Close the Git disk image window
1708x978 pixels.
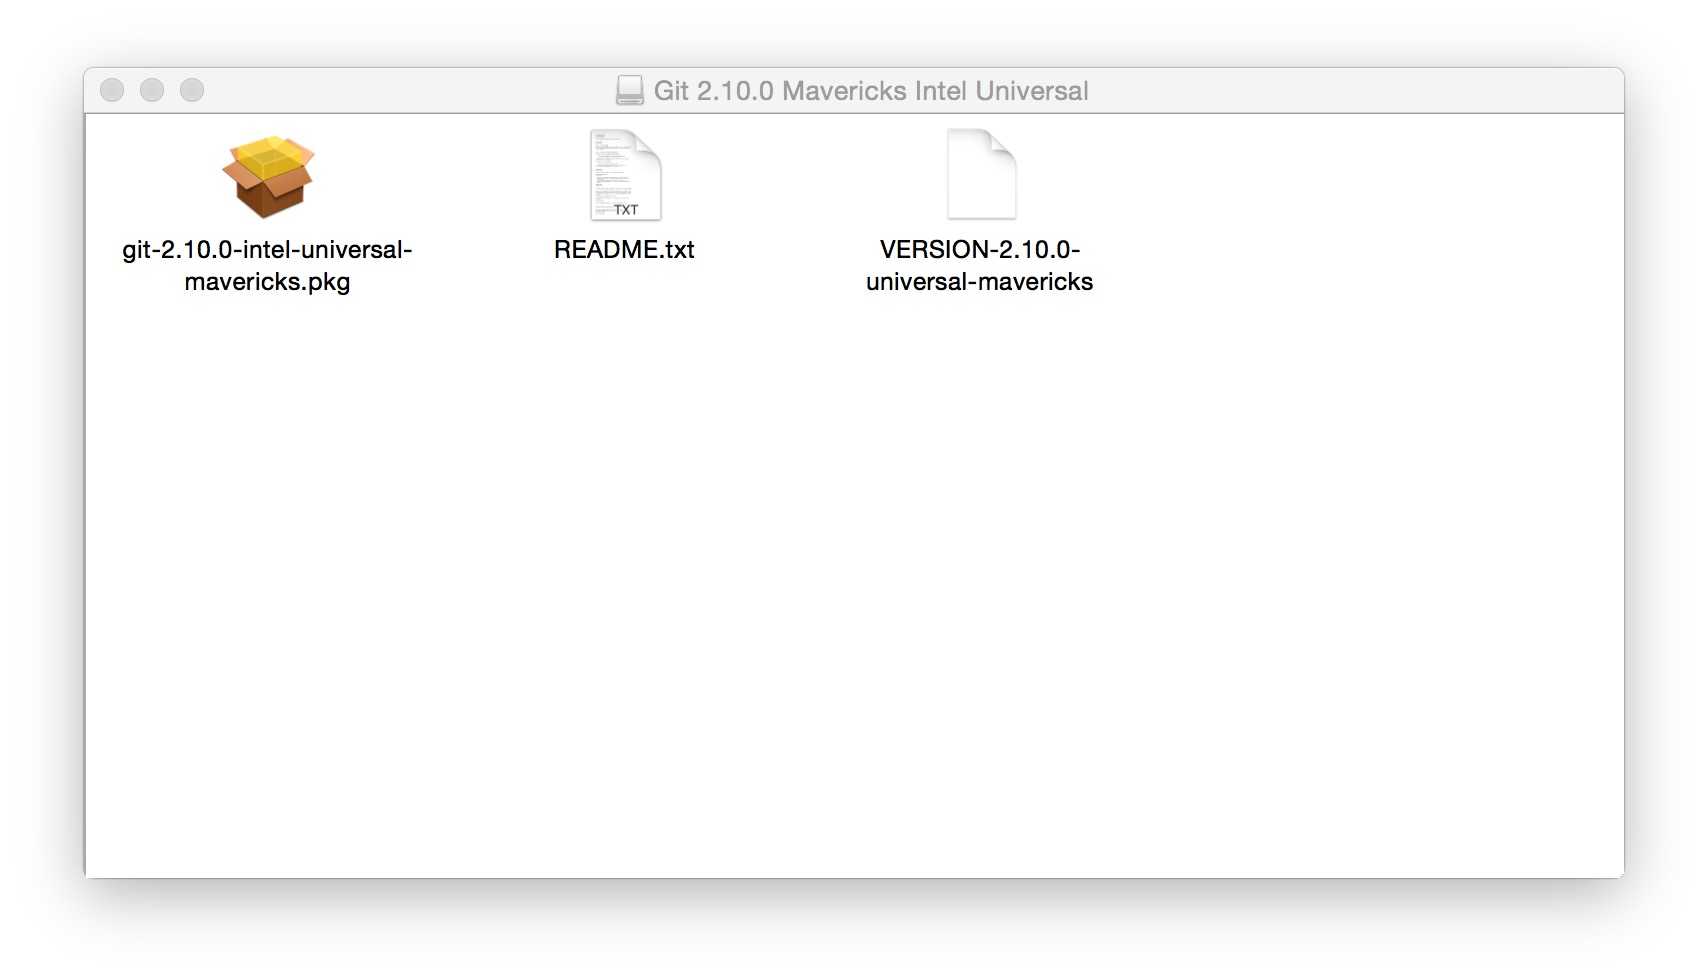(112, 90)
